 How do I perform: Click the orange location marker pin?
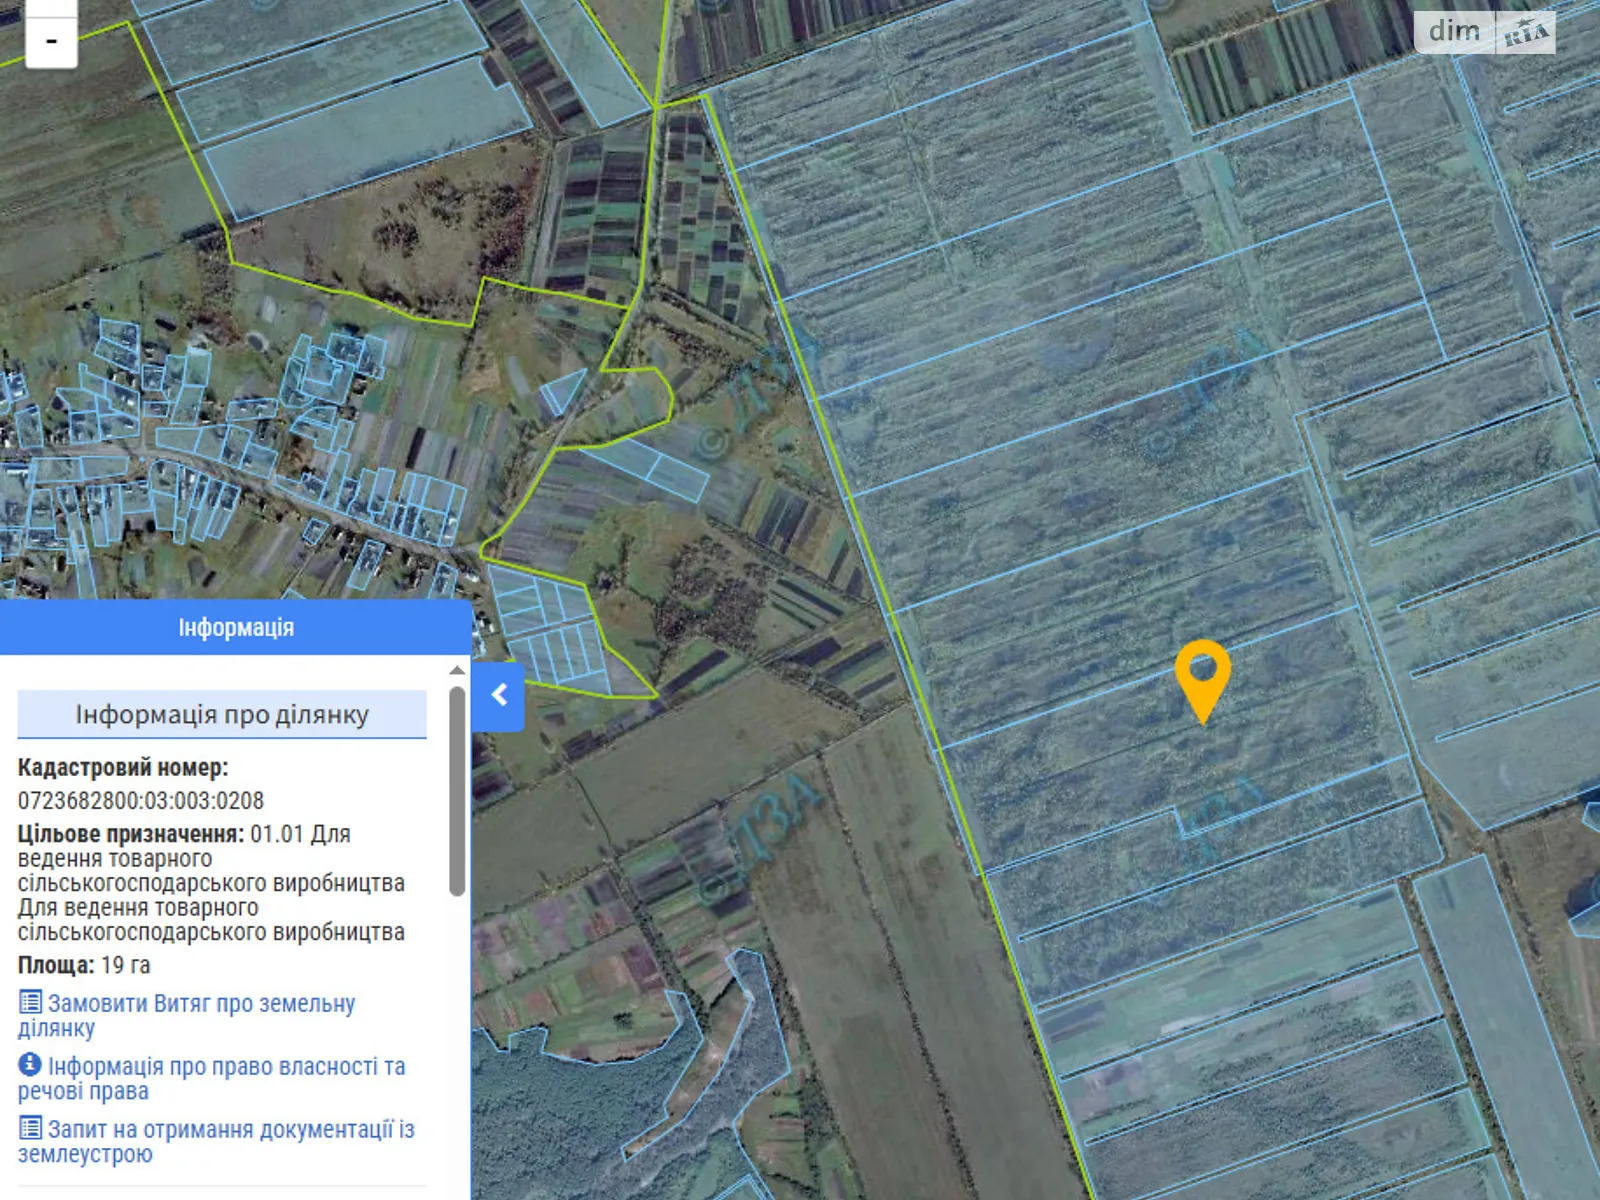pyautogui.click(x=1202, y=676)
